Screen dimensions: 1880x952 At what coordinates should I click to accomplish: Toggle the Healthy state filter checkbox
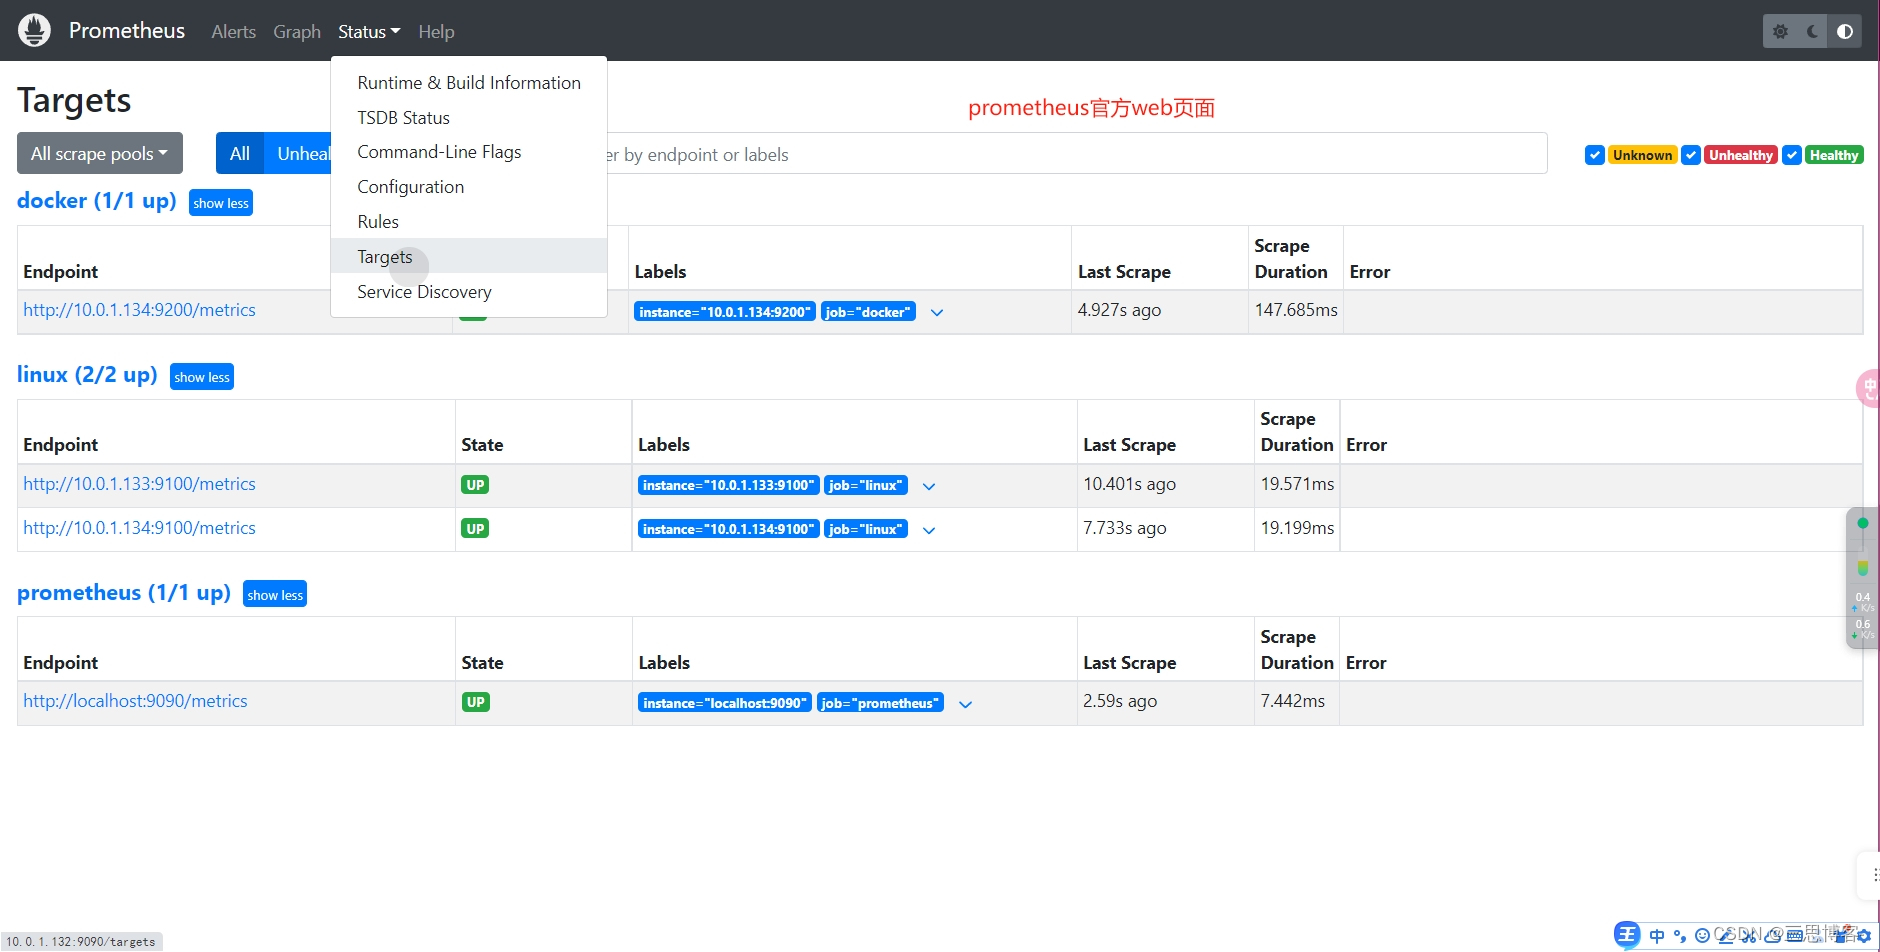point(1792,155)
